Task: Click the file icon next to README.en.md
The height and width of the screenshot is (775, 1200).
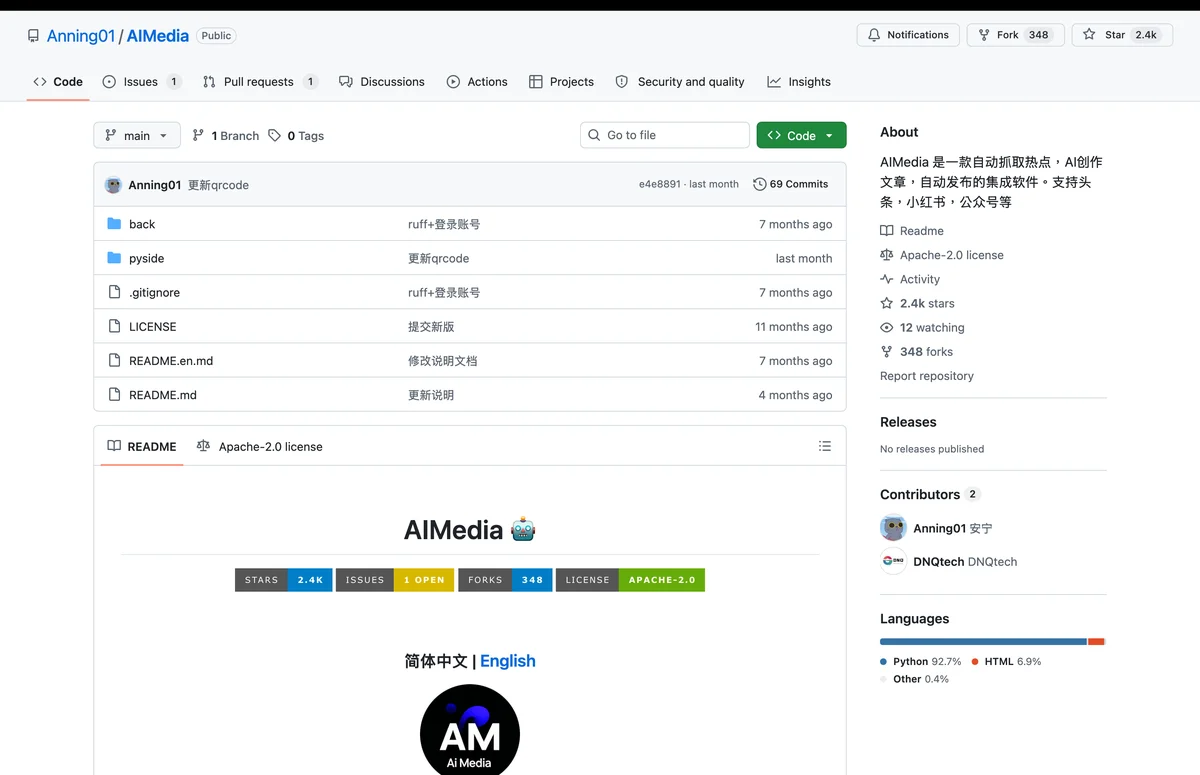Action: tap(114, 360)
